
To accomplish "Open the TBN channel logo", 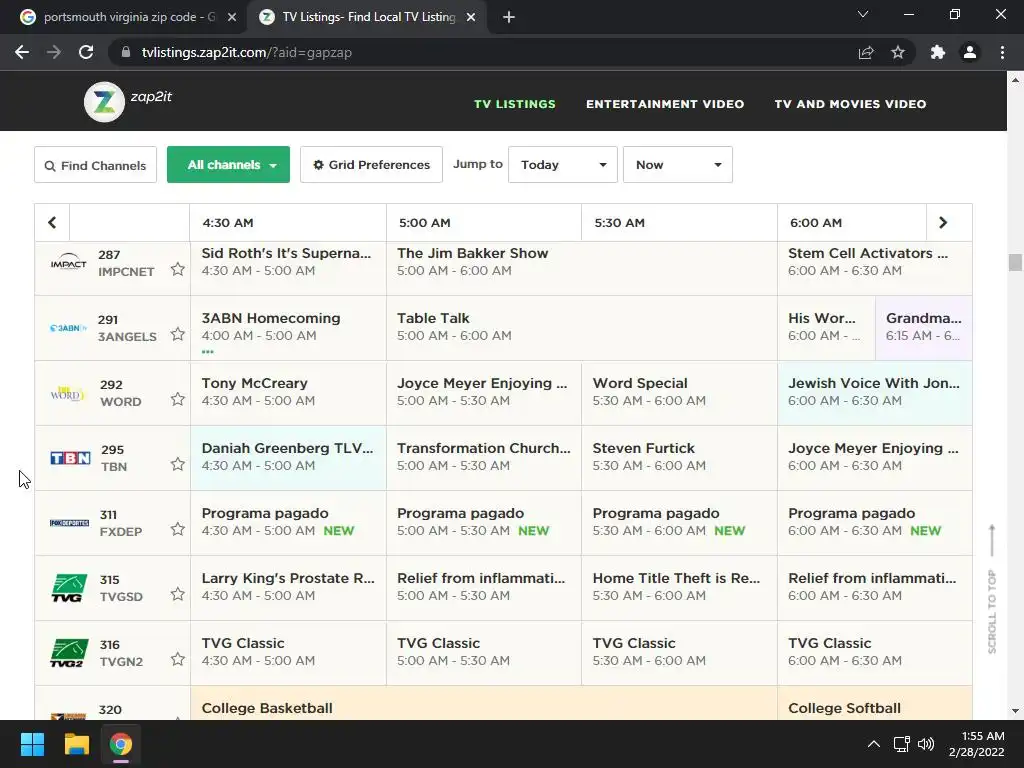I will [x=70, y=458].
